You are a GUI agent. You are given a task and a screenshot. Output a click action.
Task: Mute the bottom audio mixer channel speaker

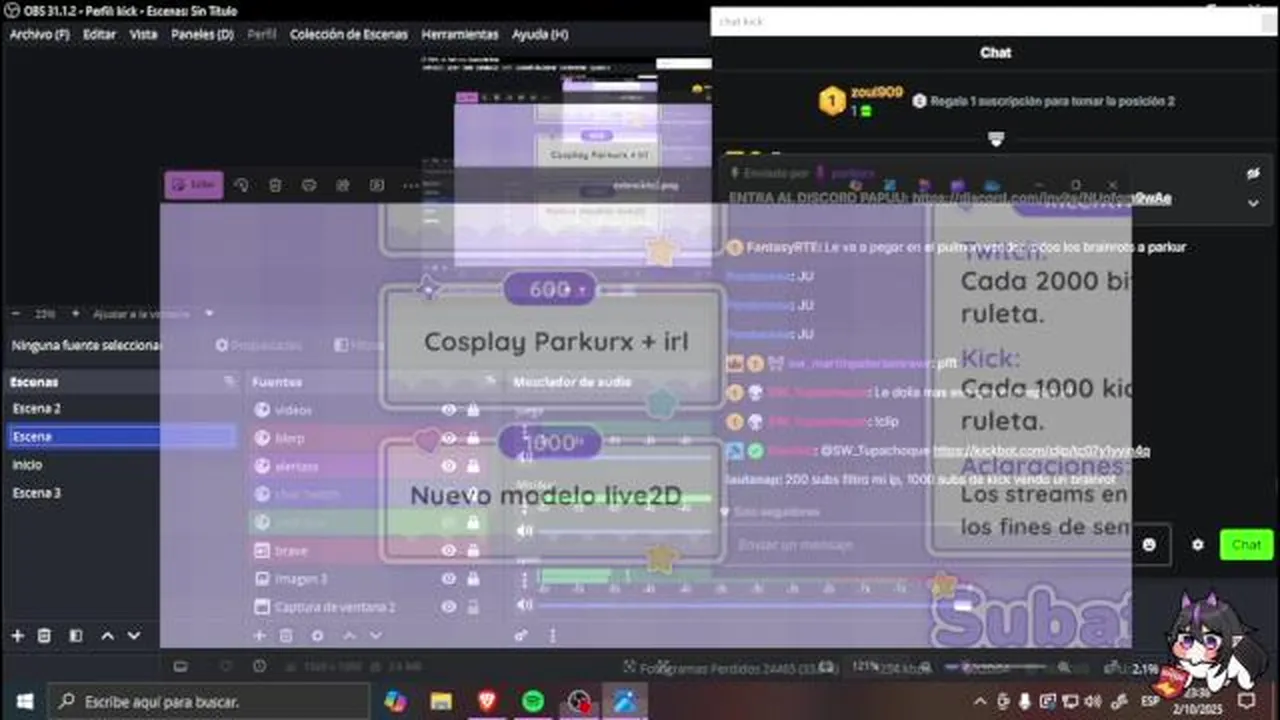[x=524, y=605]
